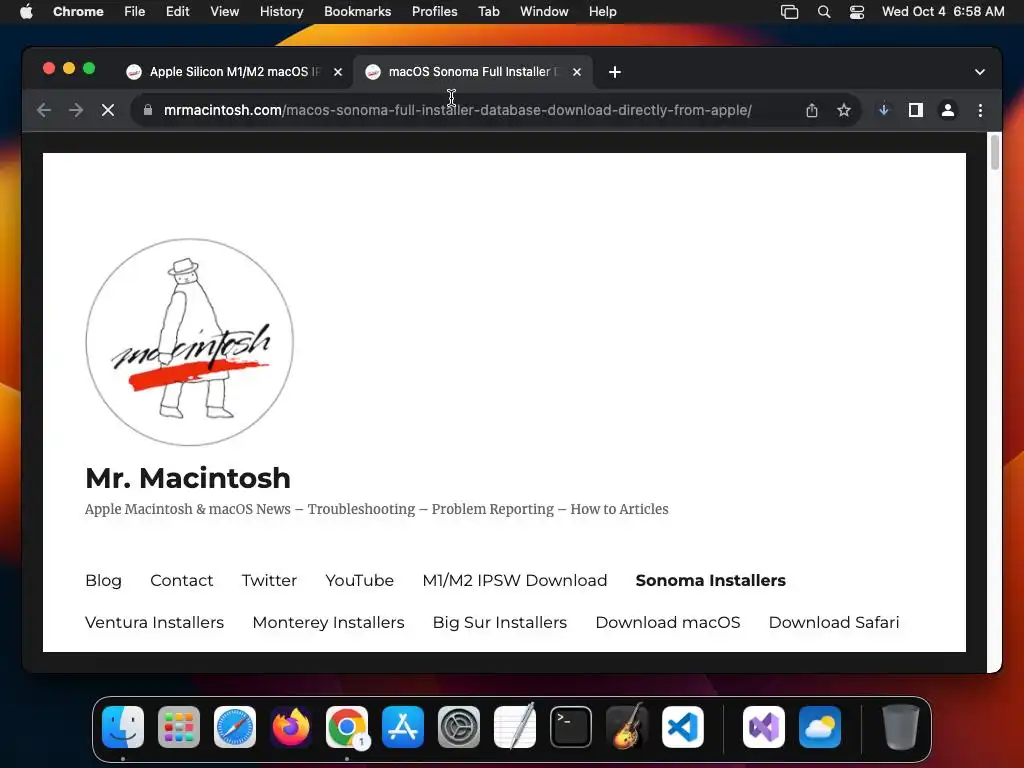Go back using Chrome's back arrow
This screenshot has width=1024, height=768.
pyautogui.click(x=44, y=110)
